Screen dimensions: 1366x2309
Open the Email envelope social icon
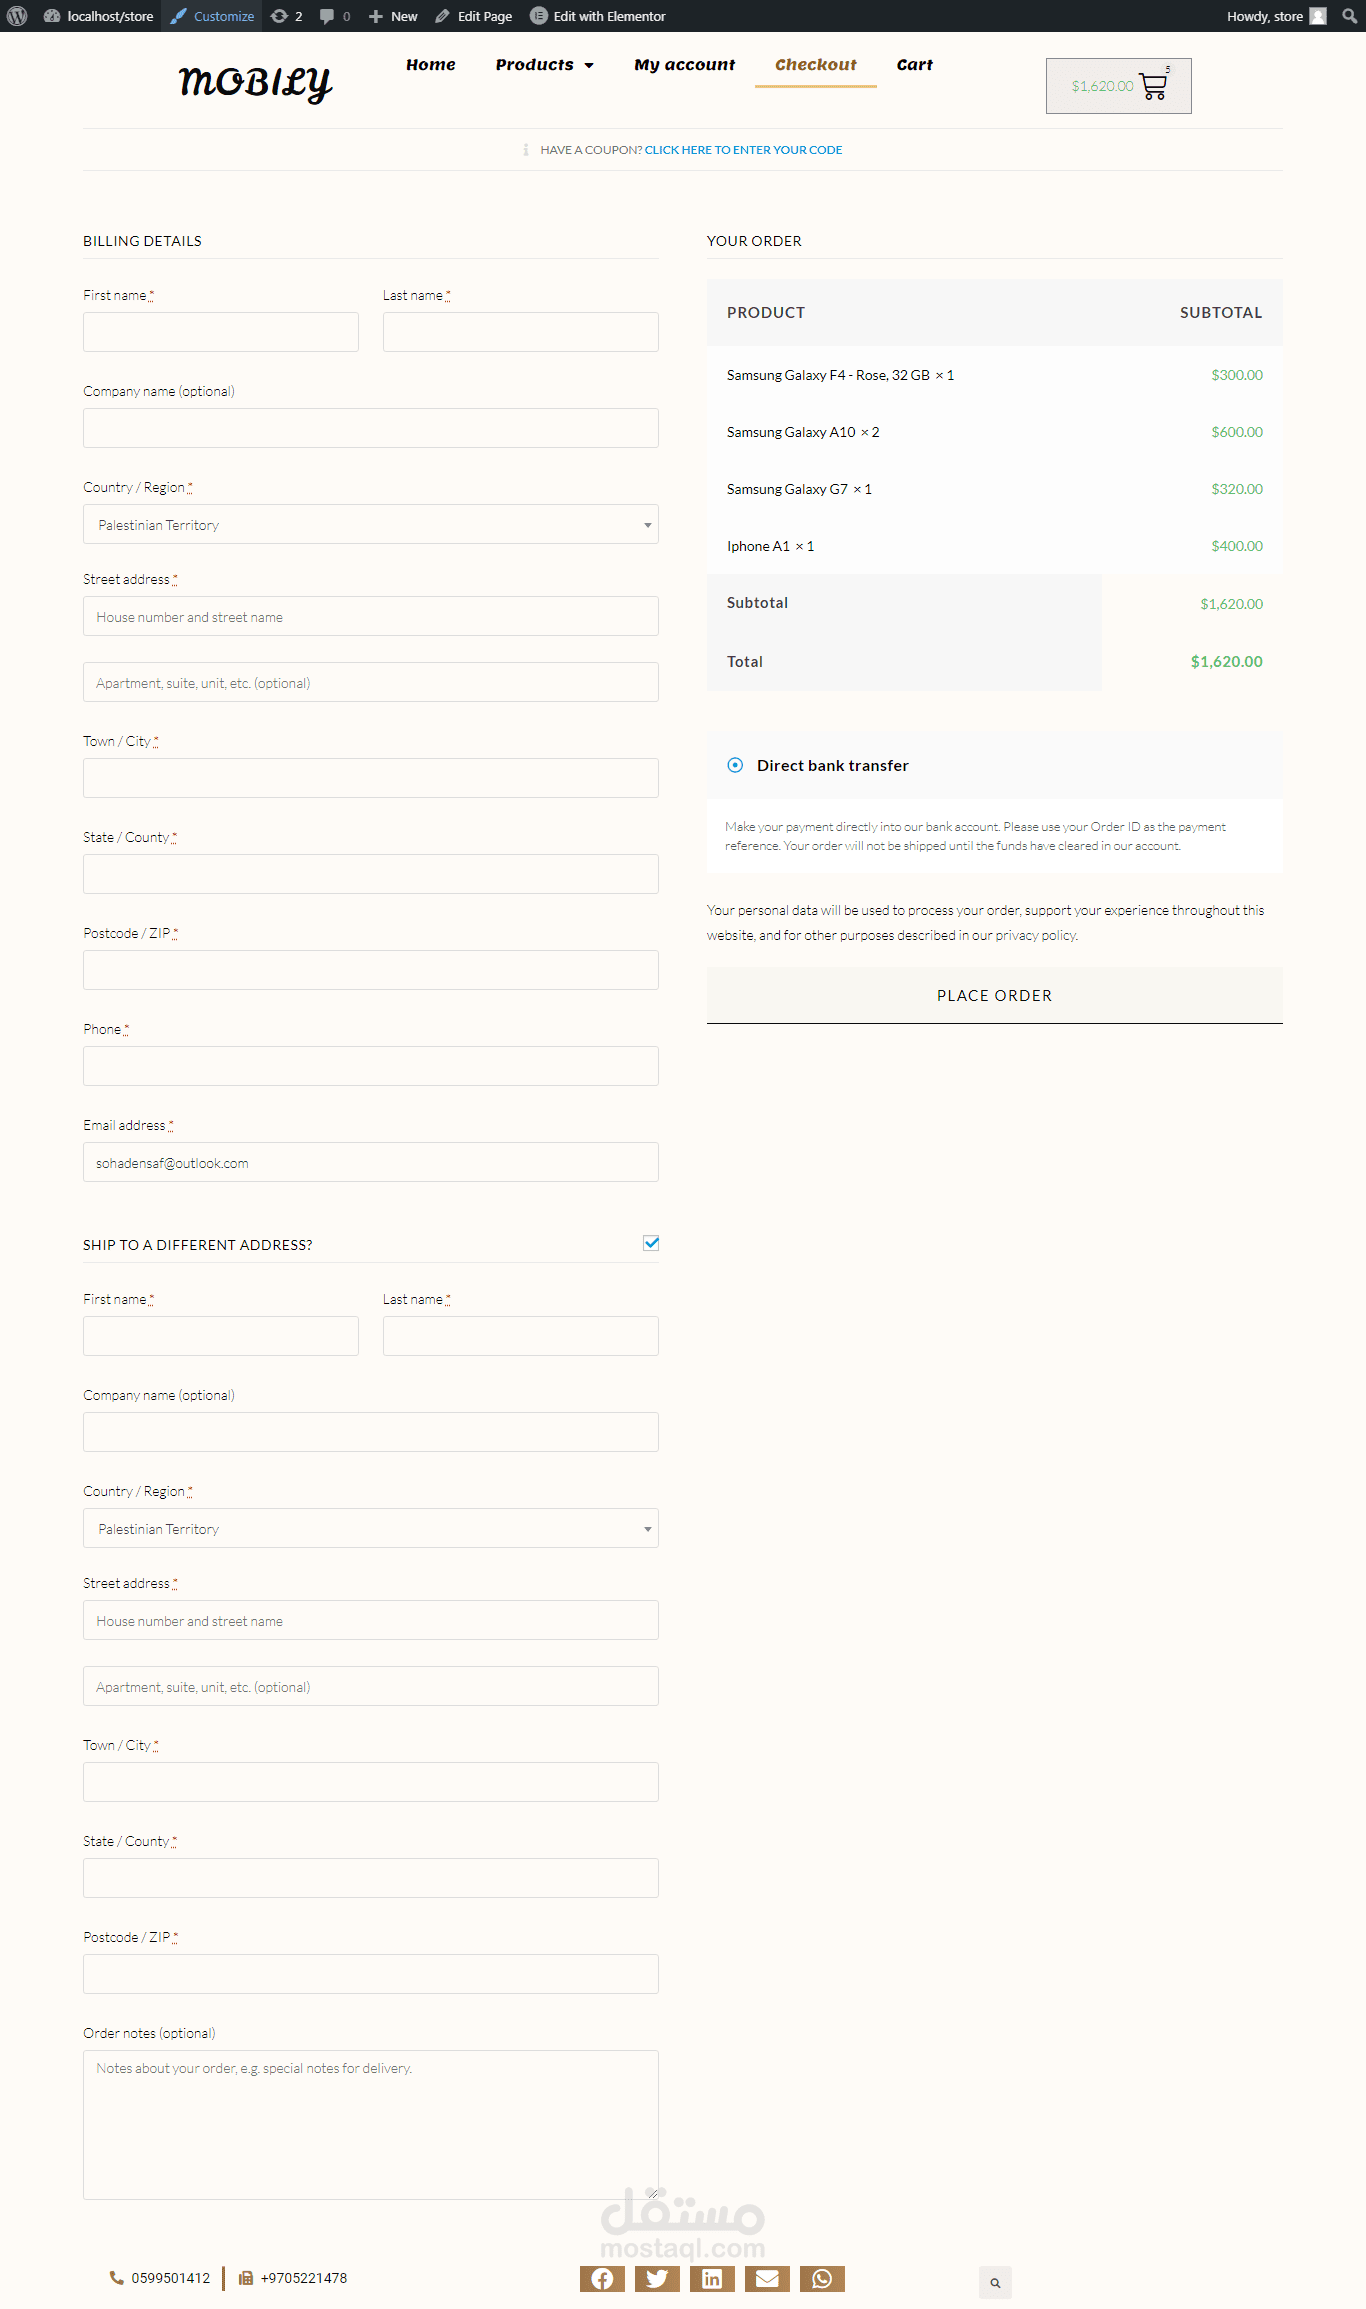coord(767,2279)
